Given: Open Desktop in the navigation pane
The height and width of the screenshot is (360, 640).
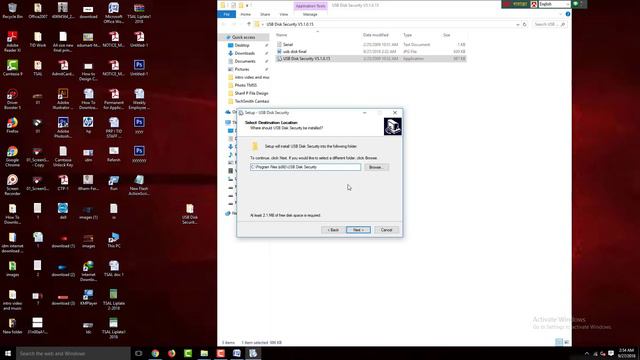Looking at the screenshot, I should (x=242, y=45).
